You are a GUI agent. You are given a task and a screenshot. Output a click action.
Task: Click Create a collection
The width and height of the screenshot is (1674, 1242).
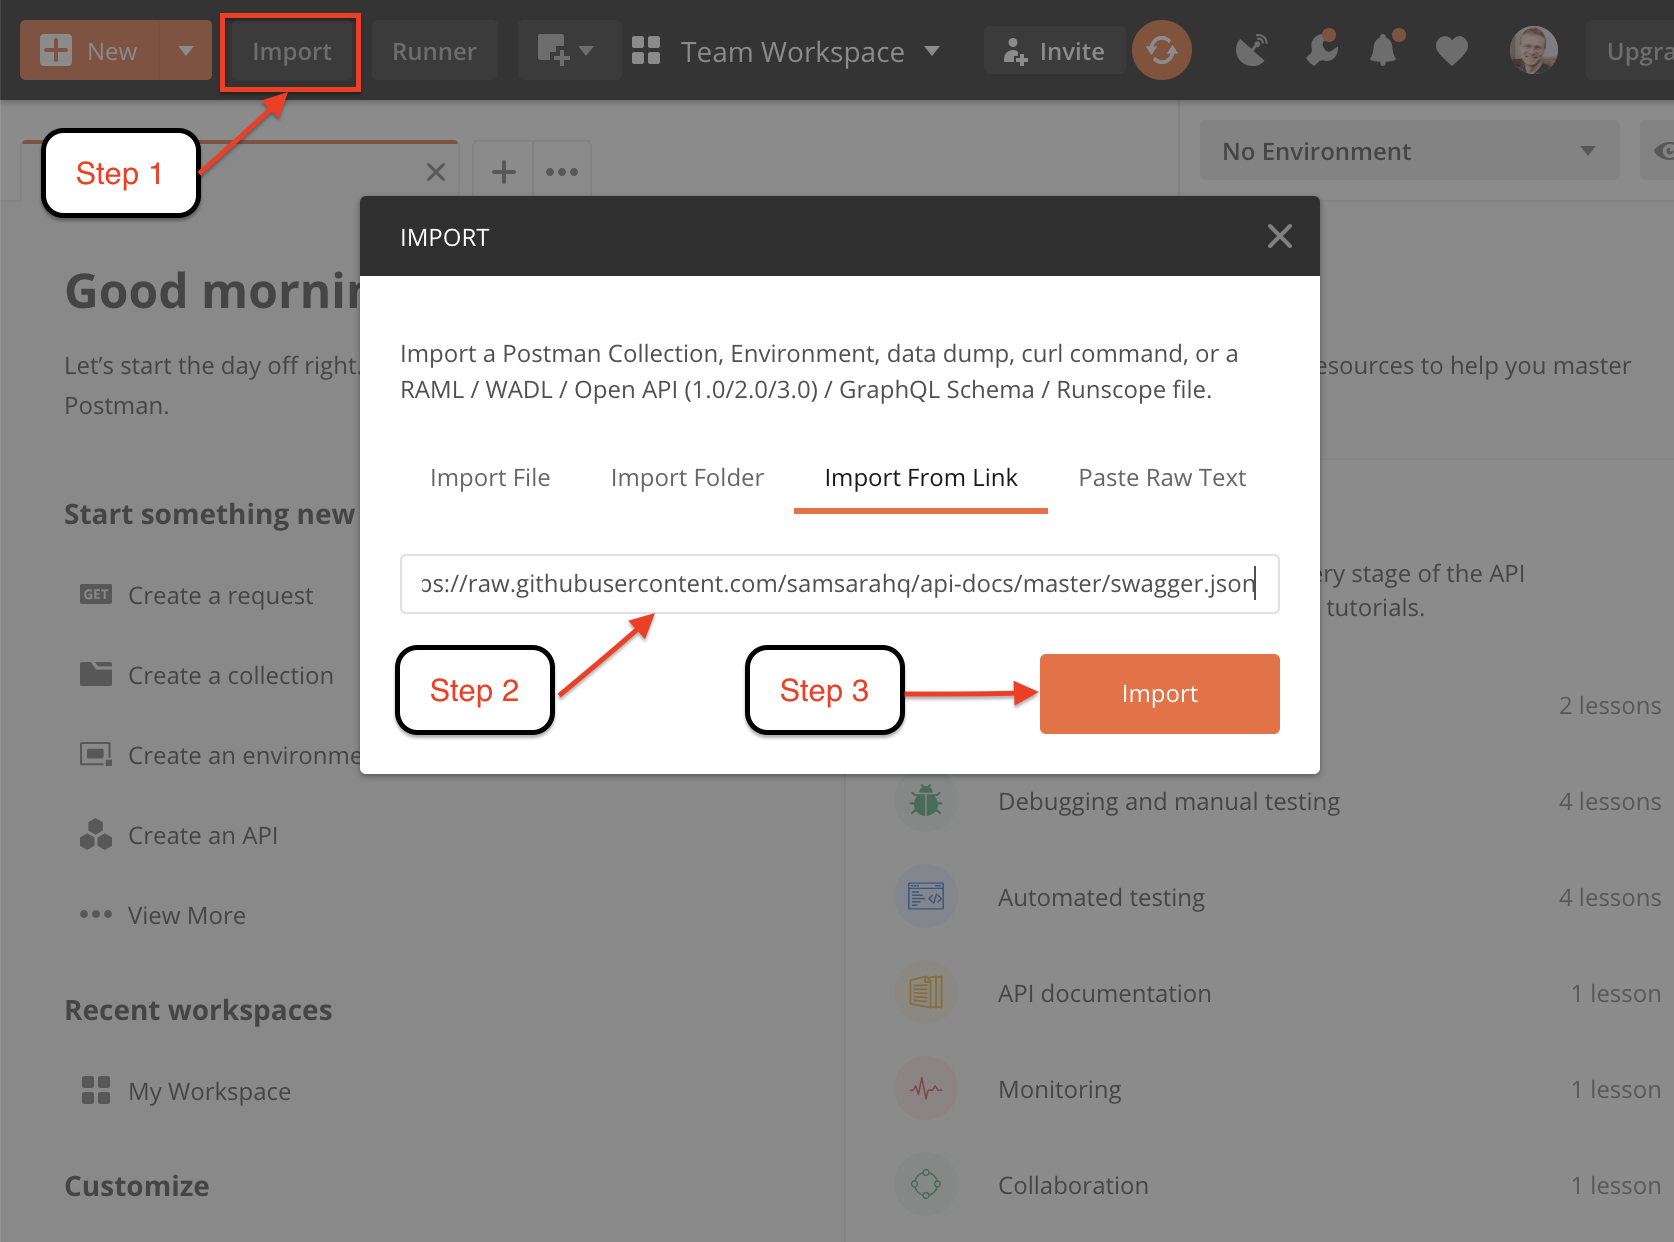tap(231, 676)
